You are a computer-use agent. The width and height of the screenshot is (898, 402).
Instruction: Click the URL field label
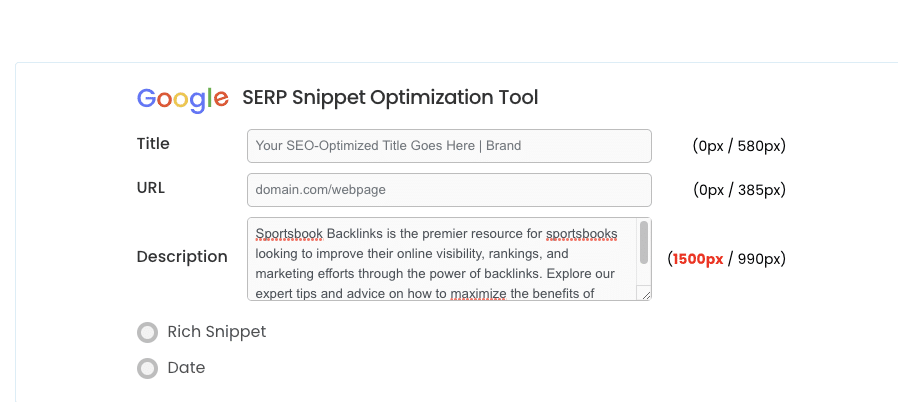point(151,188)
